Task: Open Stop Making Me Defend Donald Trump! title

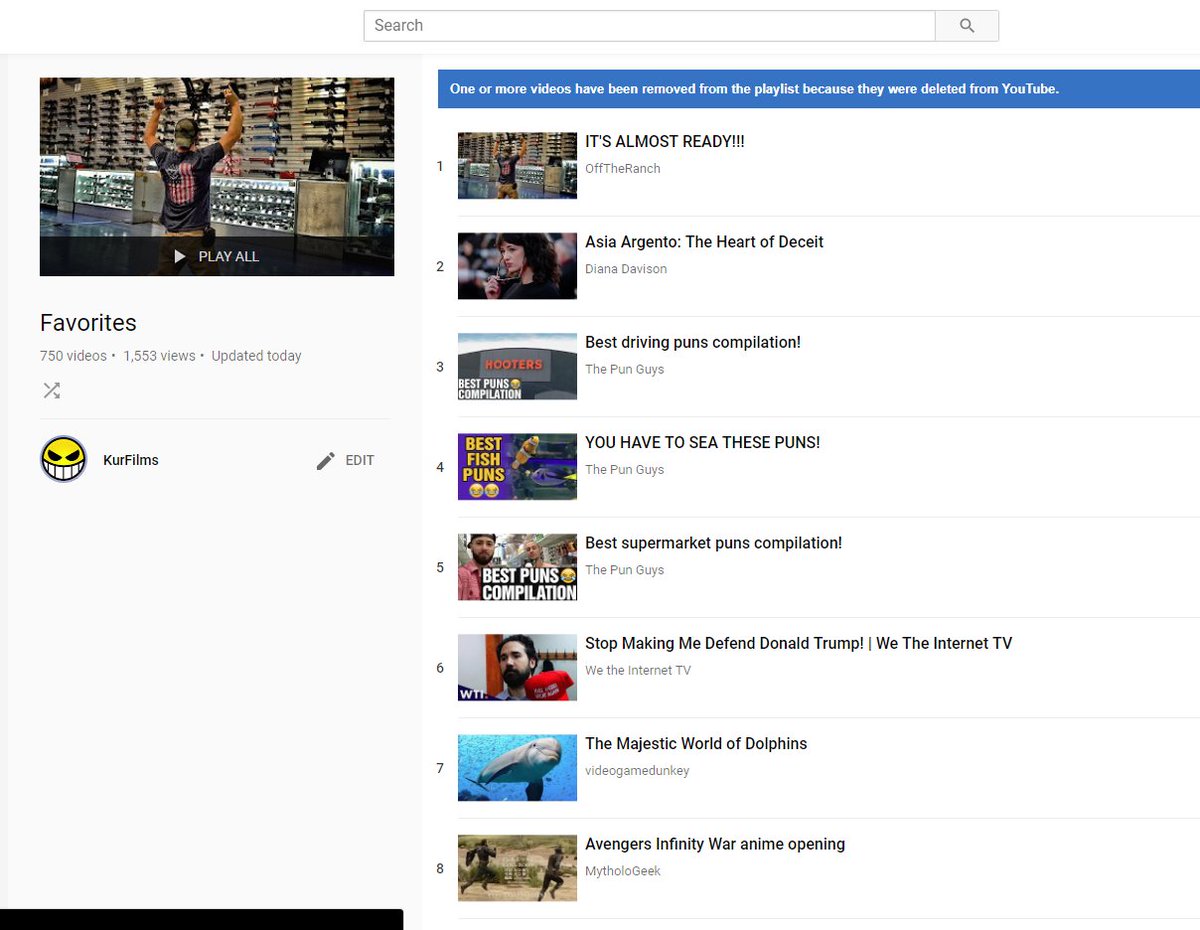Action: point(798,643)
